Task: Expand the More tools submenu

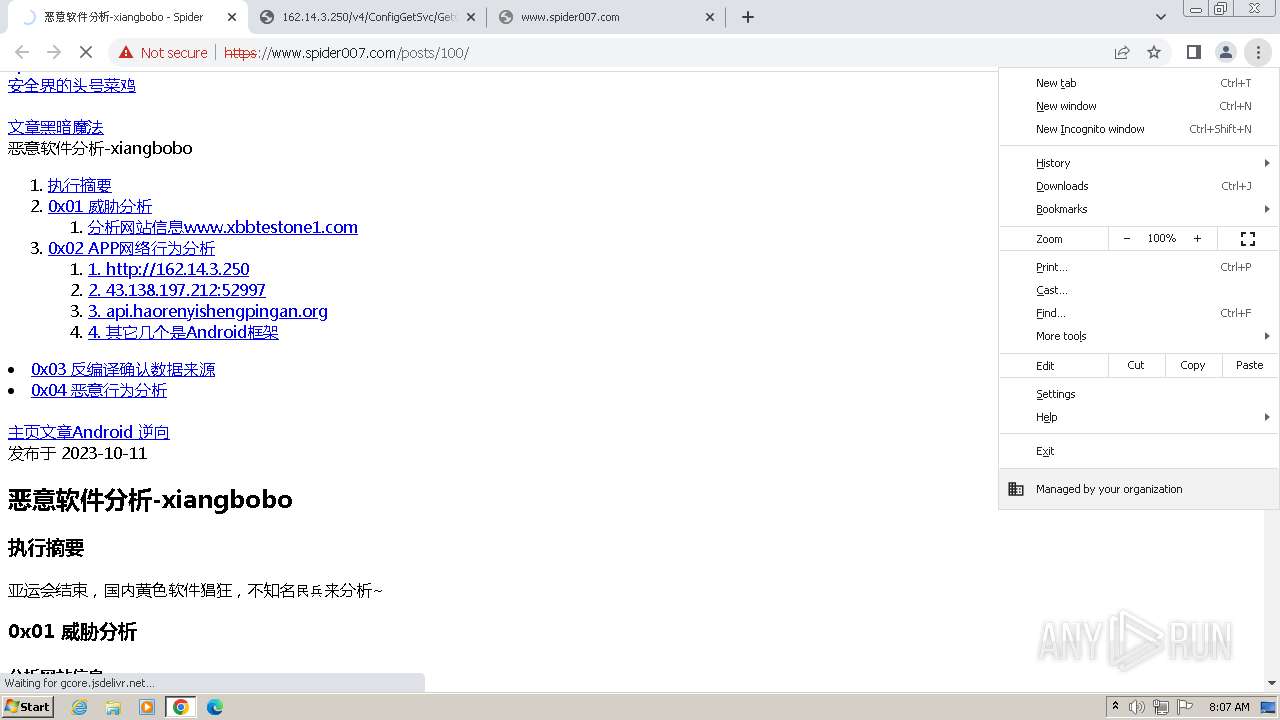Action: [1139, 336]
